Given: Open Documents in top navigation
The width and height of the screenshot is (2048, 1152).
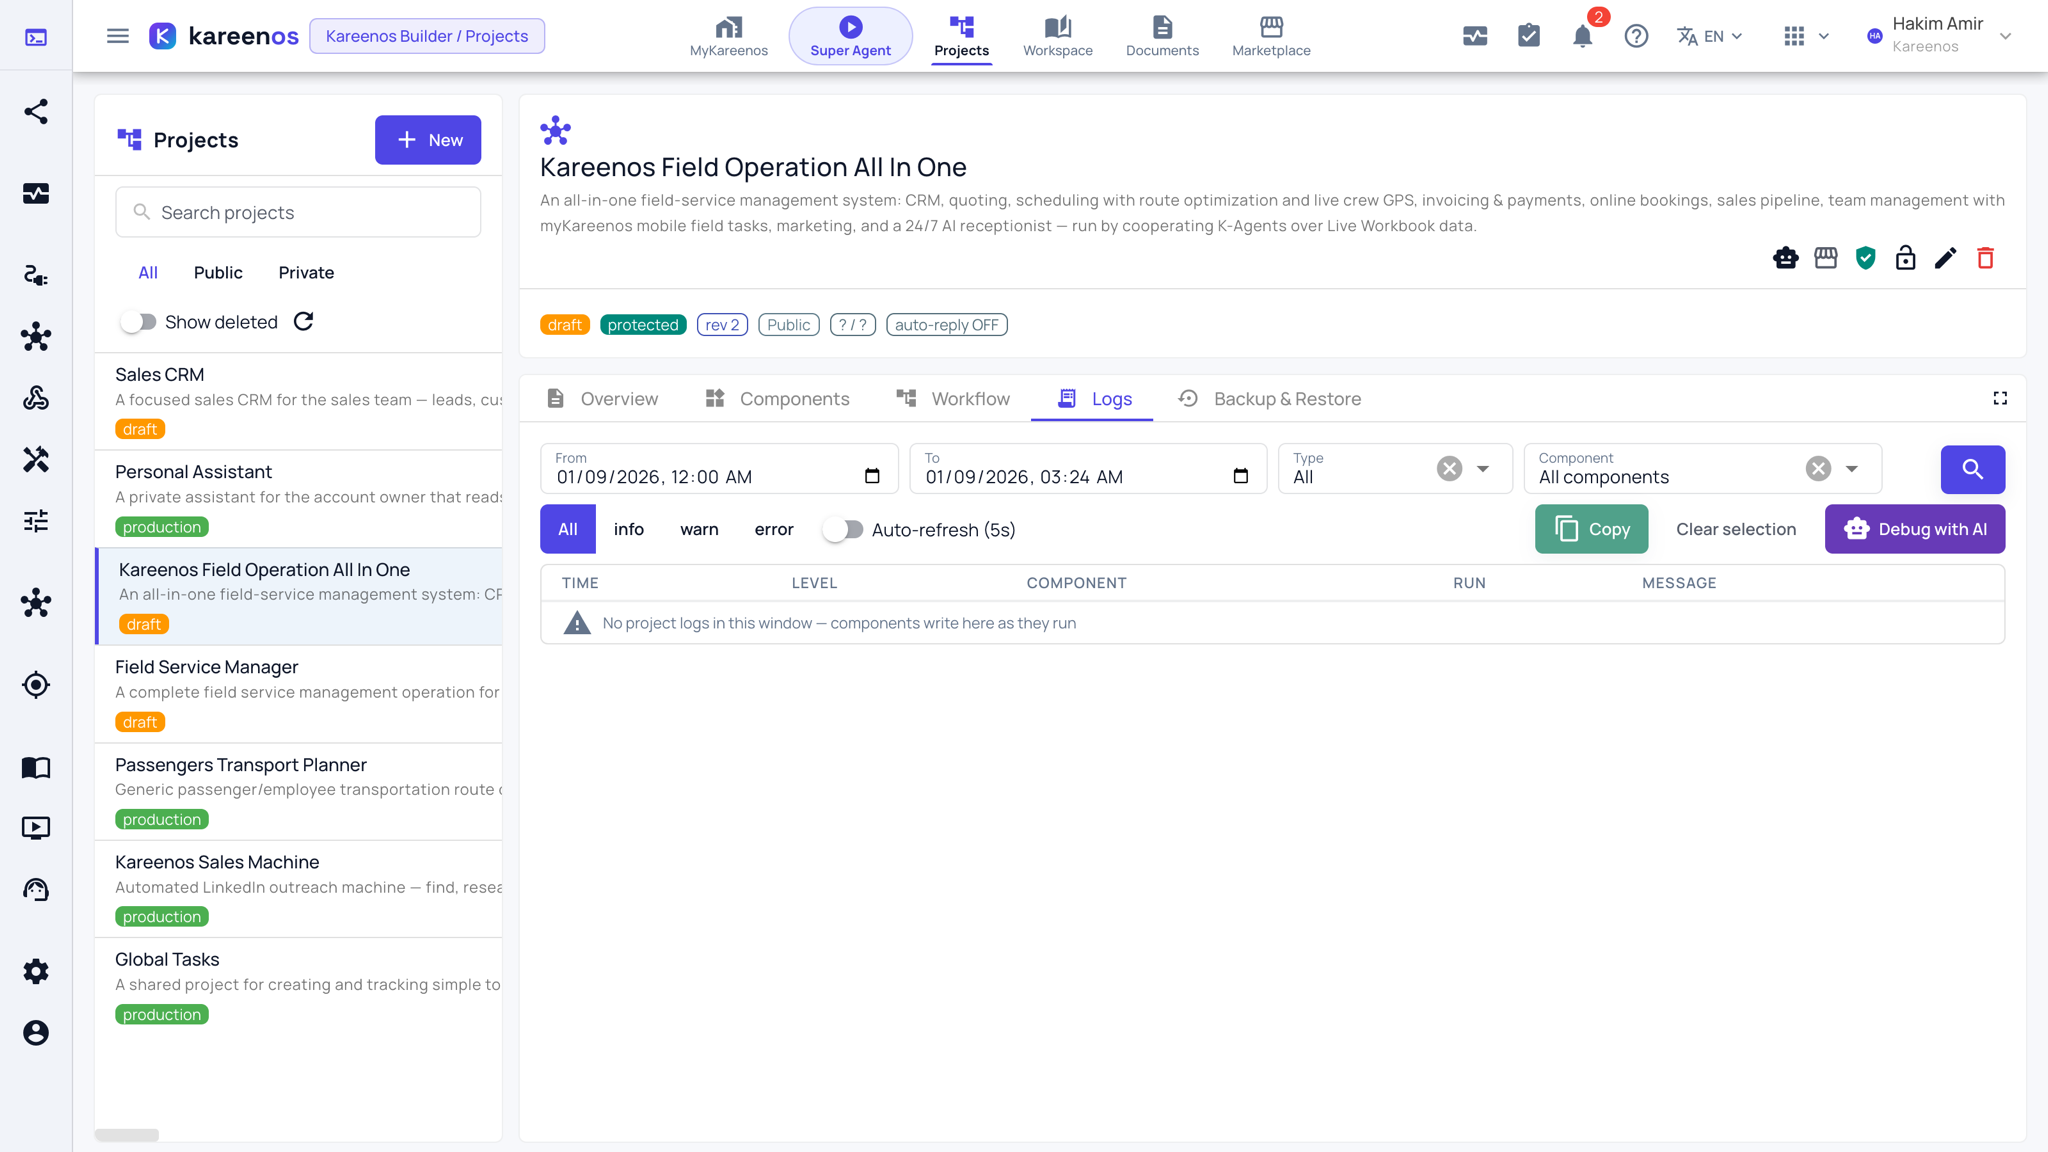Looking at the screenshot, I should (x=1162, y=36).
